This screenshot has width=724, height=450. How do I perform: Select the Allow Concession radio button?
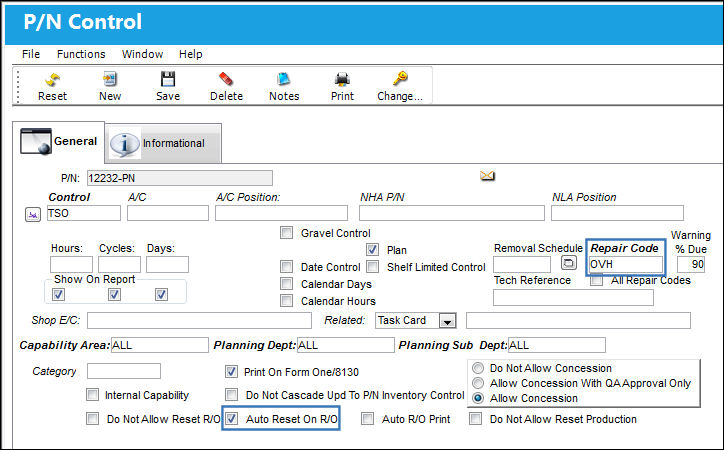478,398
